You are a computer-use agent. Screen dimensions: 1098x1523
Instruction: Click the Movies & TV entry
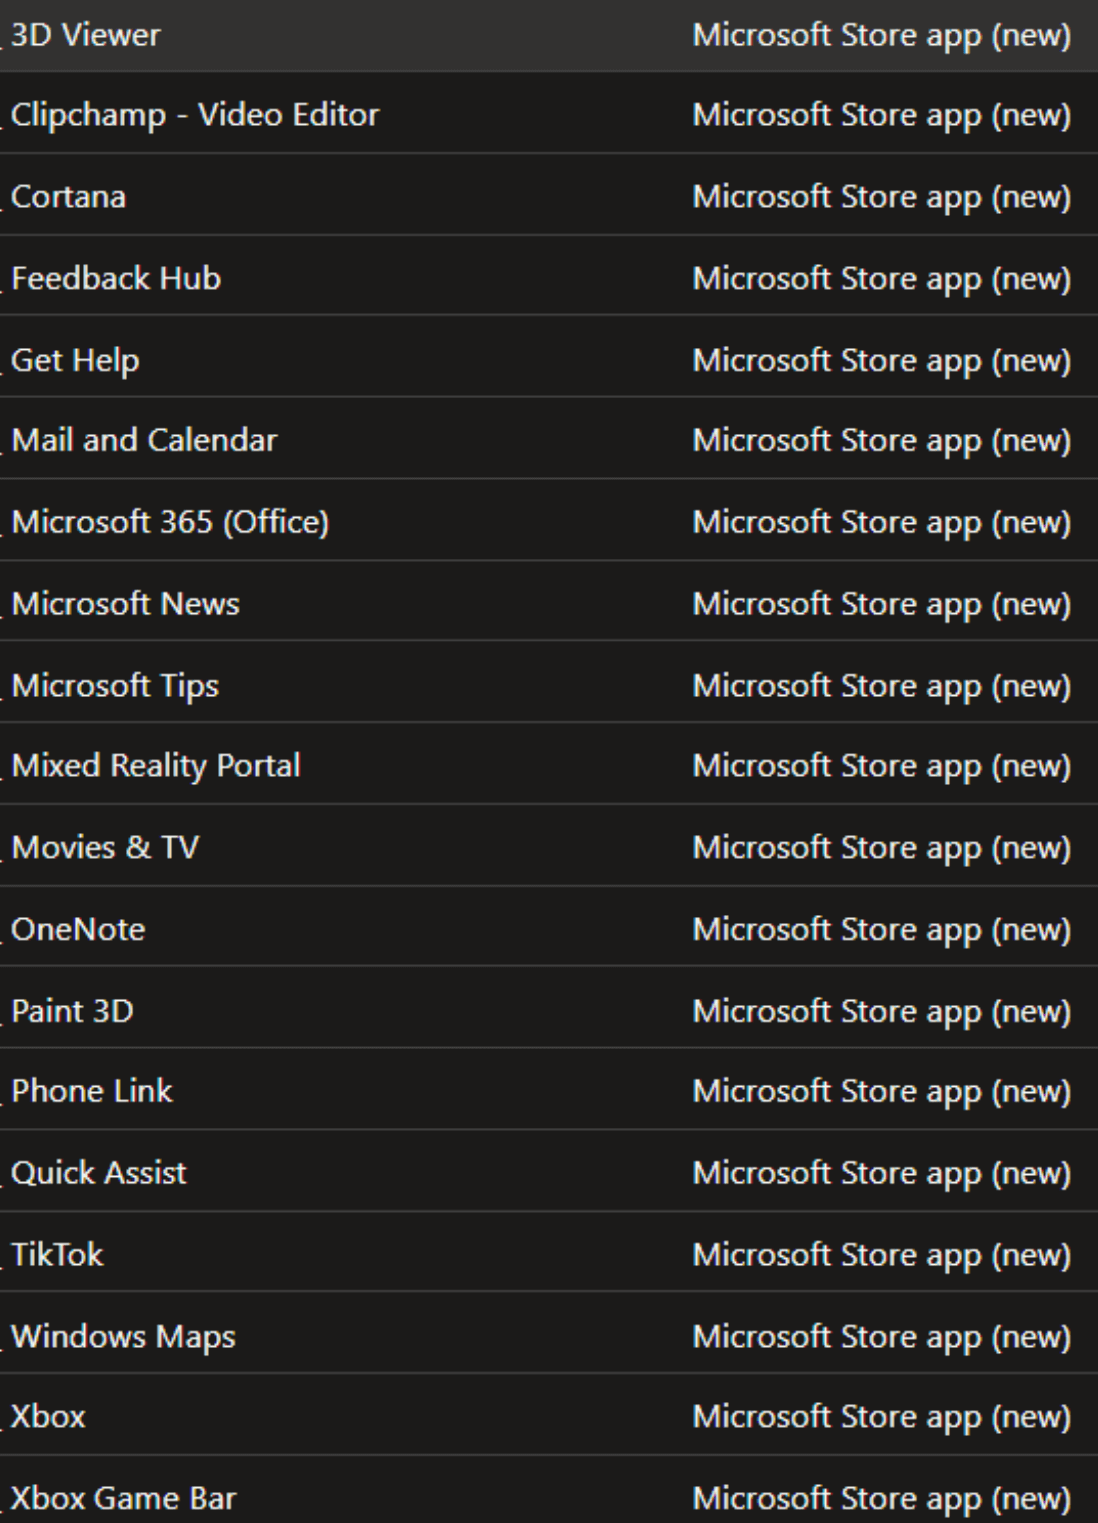105,848
